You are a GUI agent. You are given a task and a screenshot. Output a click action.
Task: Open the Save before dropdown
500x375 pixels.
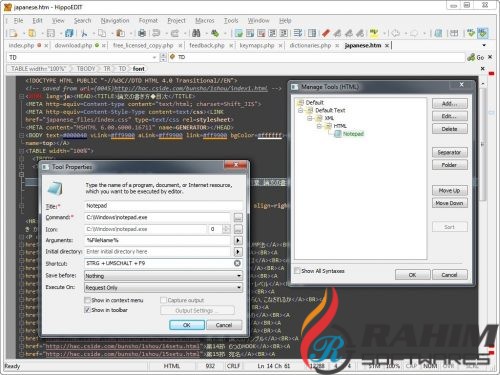point(163,276)
